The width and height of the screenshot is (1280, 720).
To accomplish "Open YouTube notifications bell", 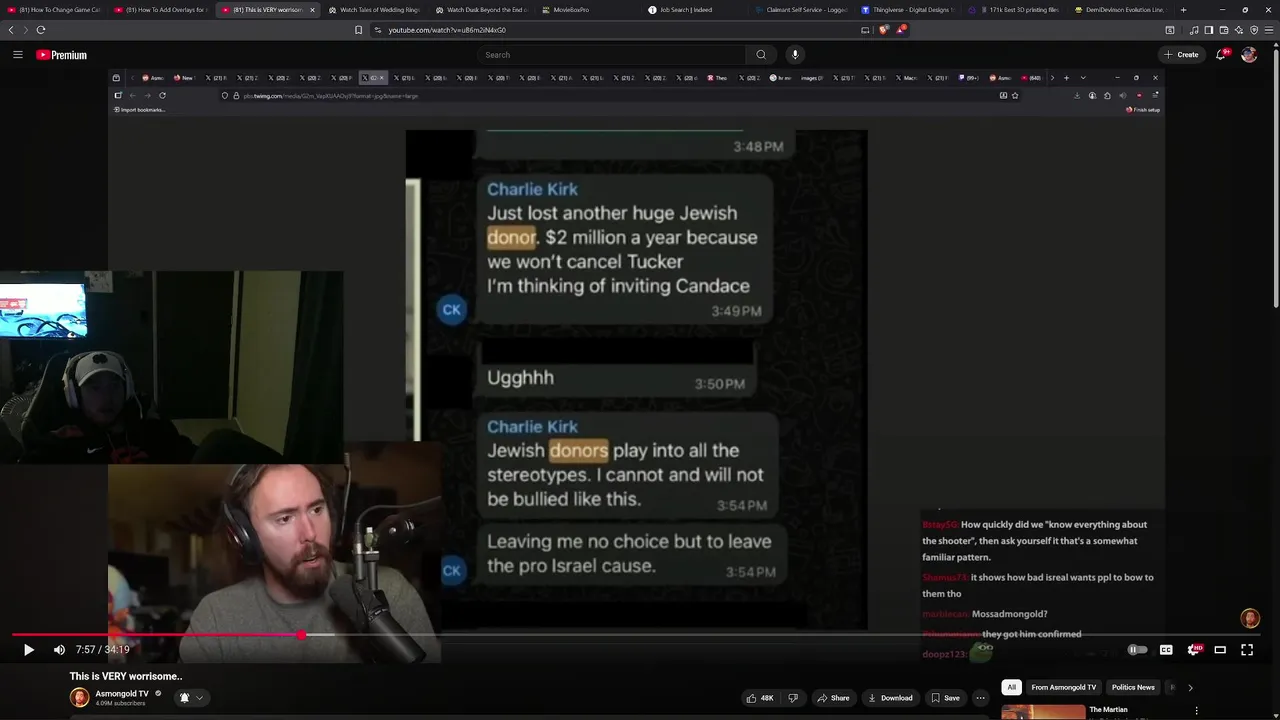I will 1221,55.
